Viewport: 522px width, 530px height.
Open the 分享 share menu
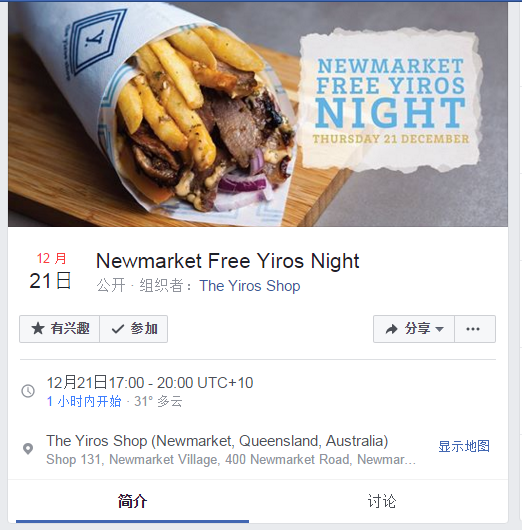(414, 329)
